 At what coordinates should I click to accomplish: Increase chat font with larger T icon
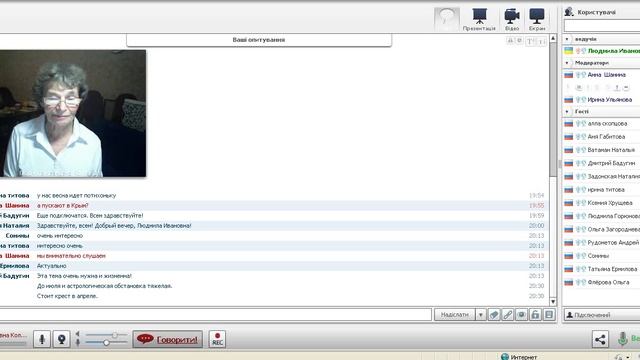pos(531,41)
